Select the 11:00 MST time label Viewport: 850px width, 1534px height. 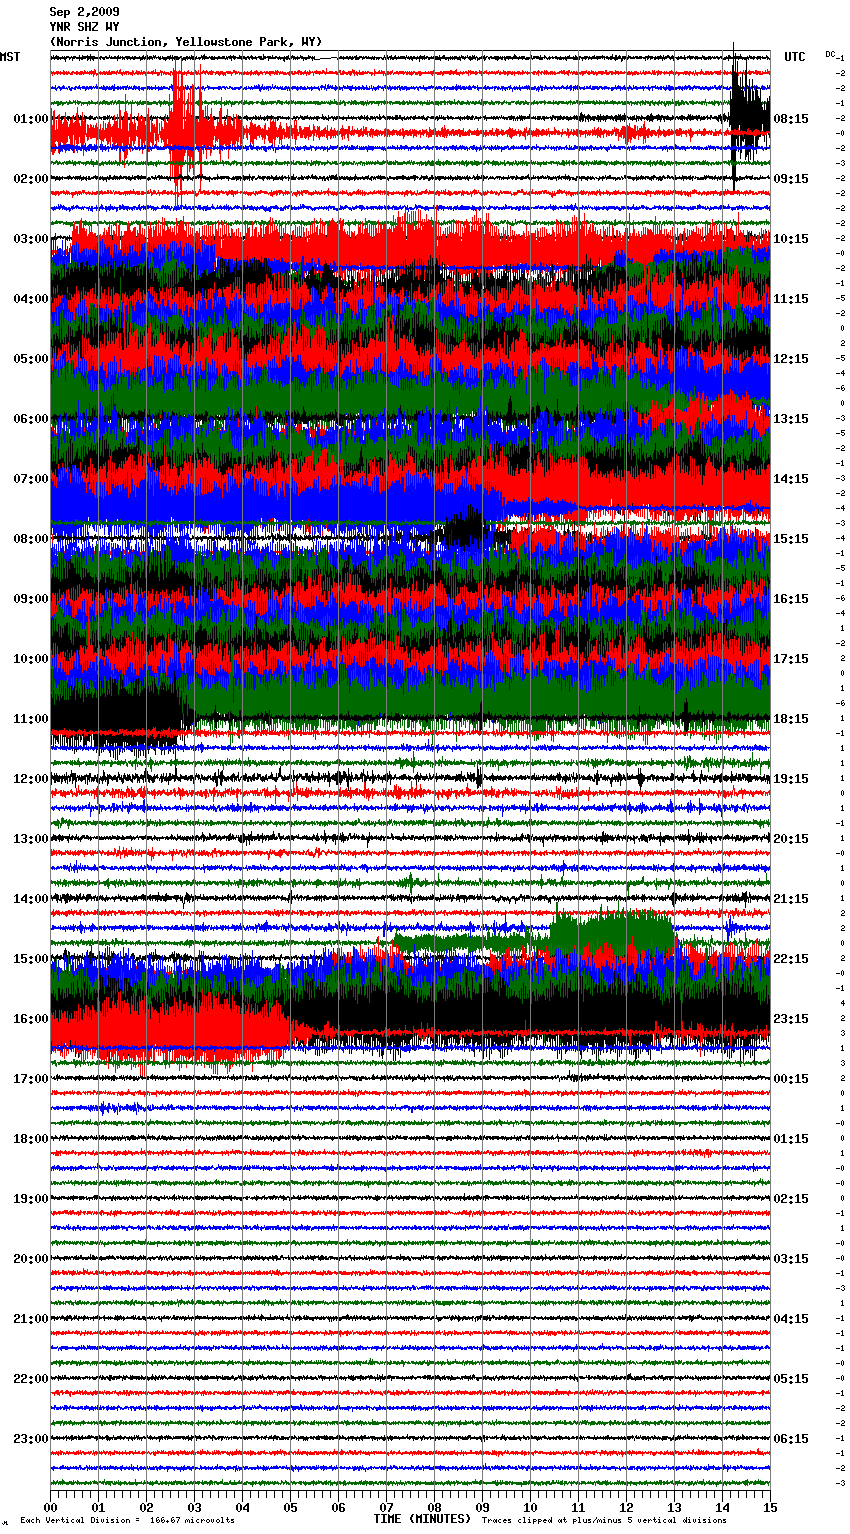pyautogui.click(x=31, y=719)
